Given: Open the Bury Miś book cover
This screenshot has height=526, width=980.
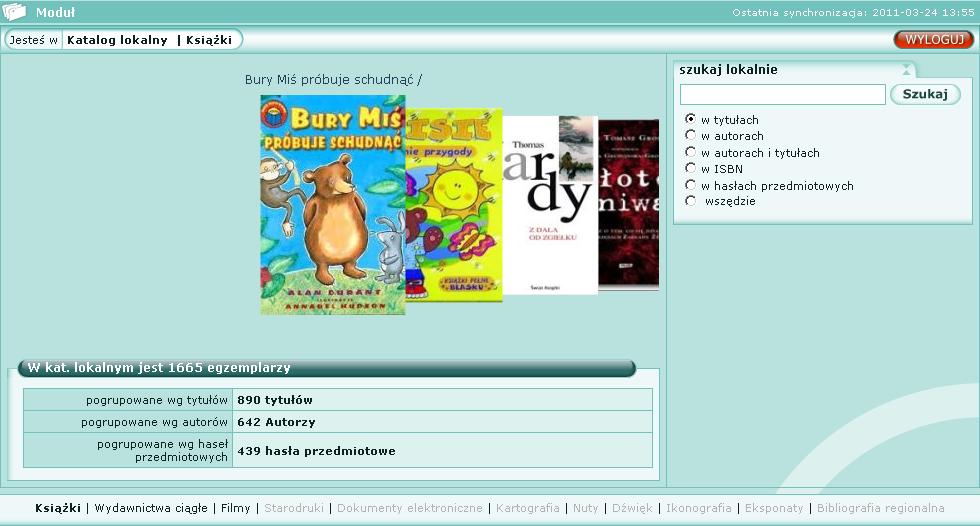Looking at the screenshot, I should pyautogui.click(x=332, y=205).
